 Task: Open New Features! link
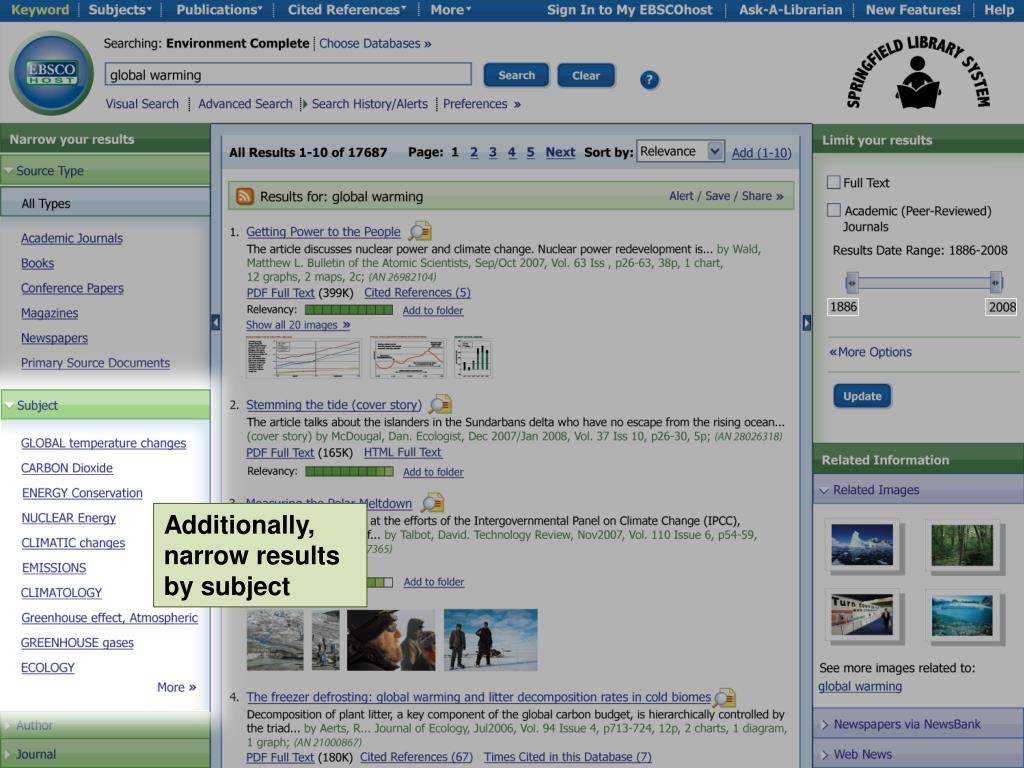pos(913,10)
